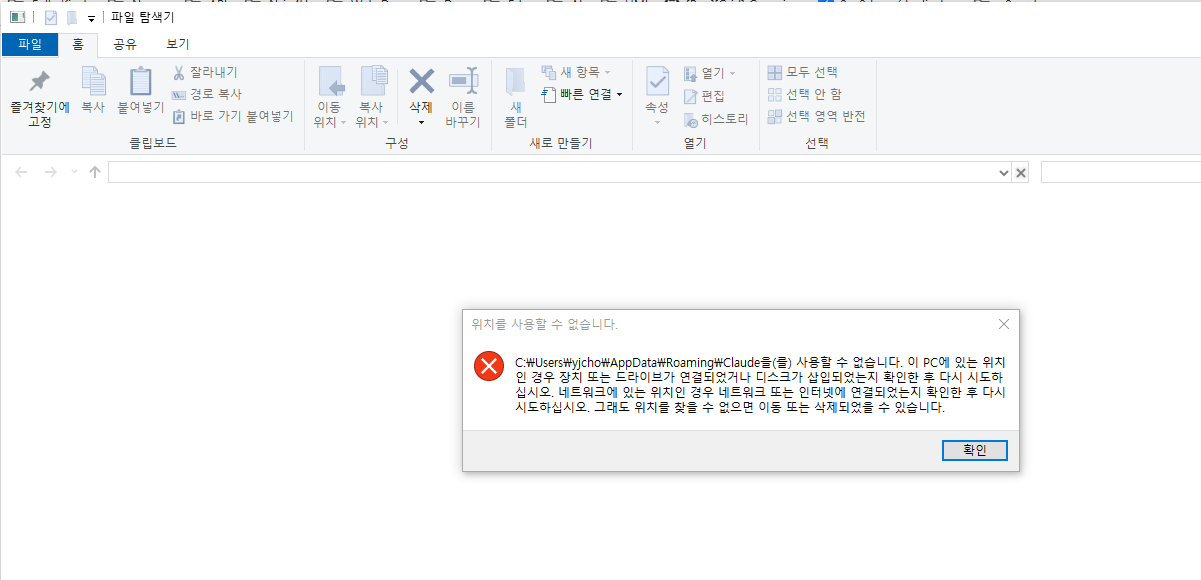Screen dimensions: 1201x580
Task: Click the File Explorer title bar app icon
Action: [x=16, y=17]
